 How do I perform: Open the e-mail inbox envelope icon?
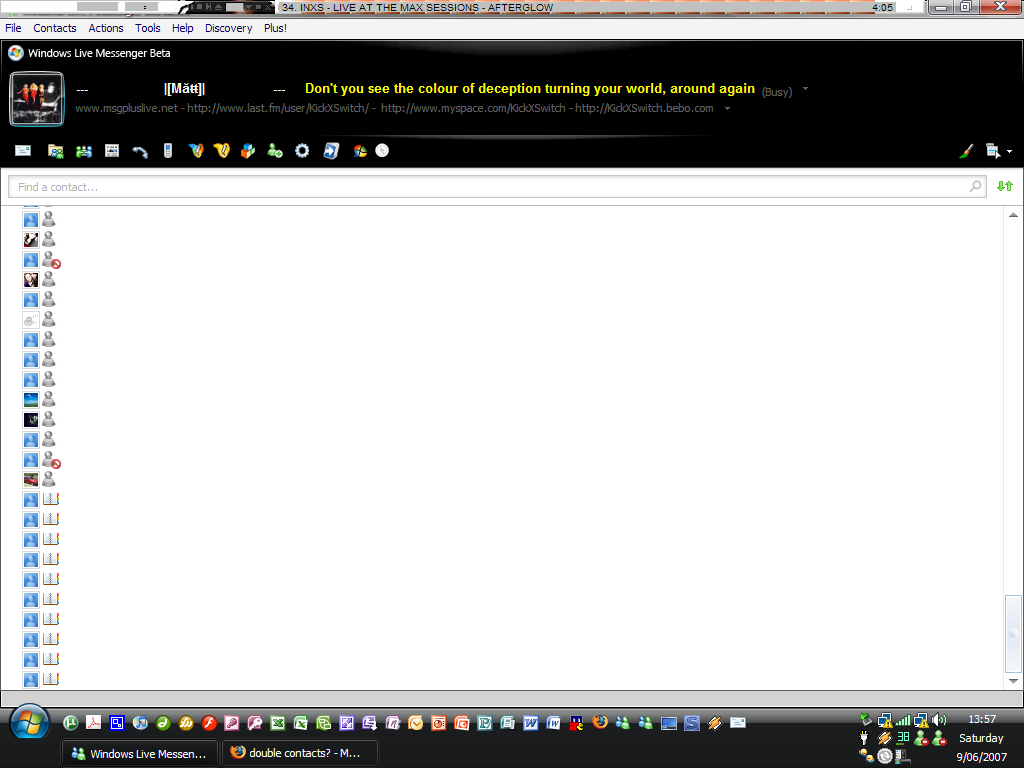pyautogui.click(x=22, y=151)
